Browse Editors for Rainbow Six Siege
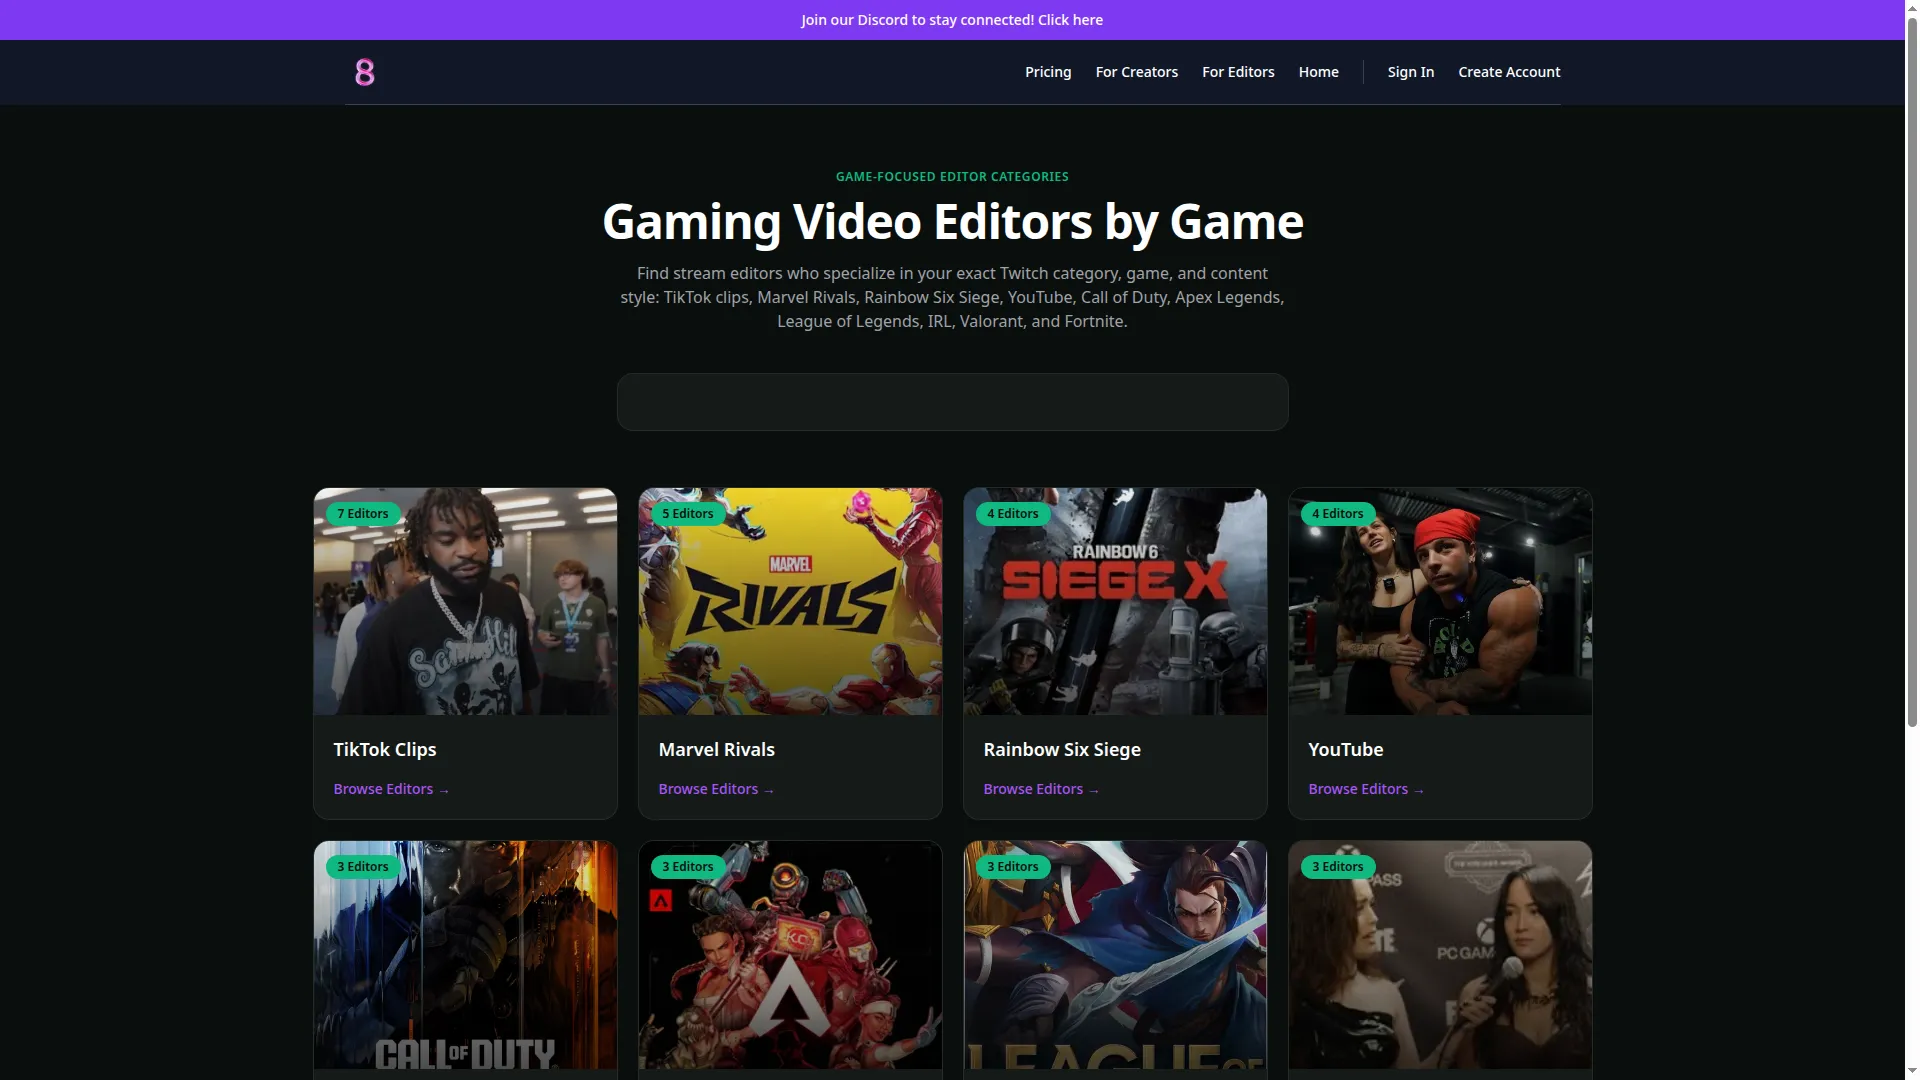The height and width of the screenshot is (1080, 1920). tap(1041, 789)
